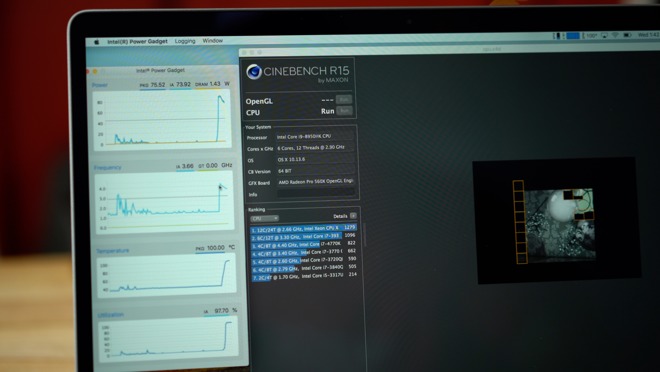Click the GT 0.00 frequency reading
The width and height of the screenshot is (660, 372).
click(208, 166)
